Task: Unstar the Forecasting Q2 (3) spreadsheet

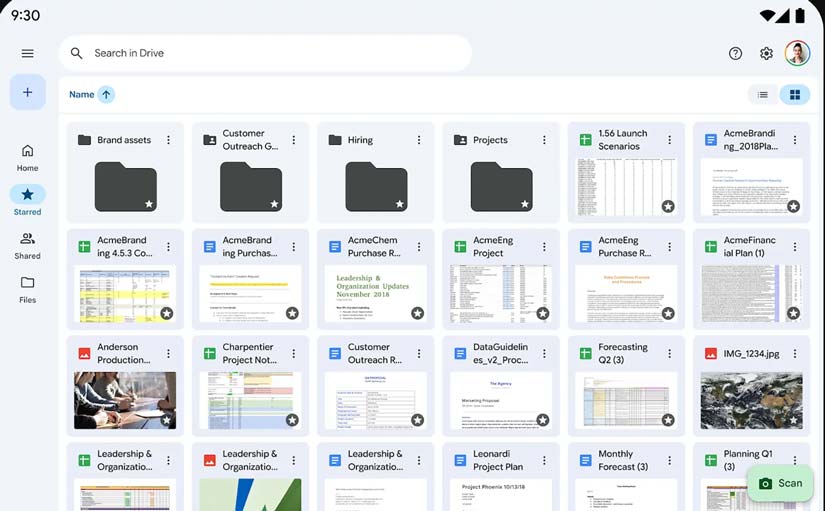Action: [x=668, y=420]
